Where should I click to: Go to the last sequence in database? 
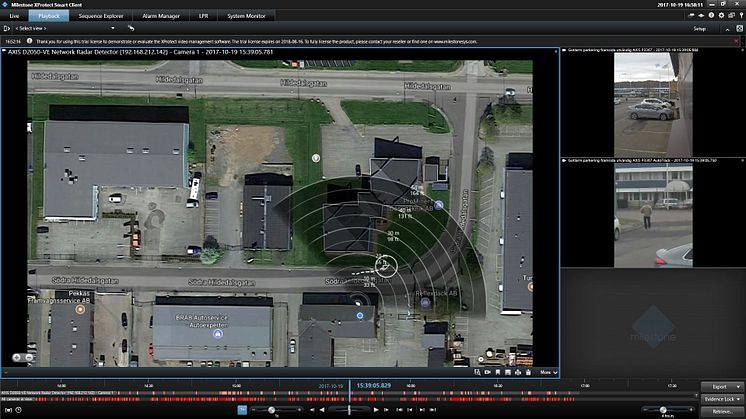pyautogui.click(x=432, y=409)
